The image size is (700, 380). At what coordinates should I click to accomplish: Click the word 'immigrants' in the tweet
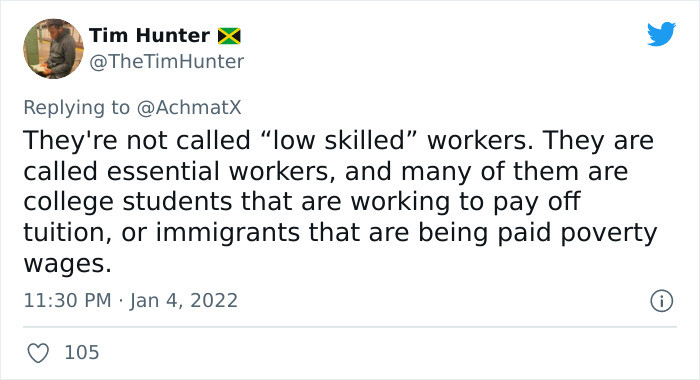pos(228,233)
